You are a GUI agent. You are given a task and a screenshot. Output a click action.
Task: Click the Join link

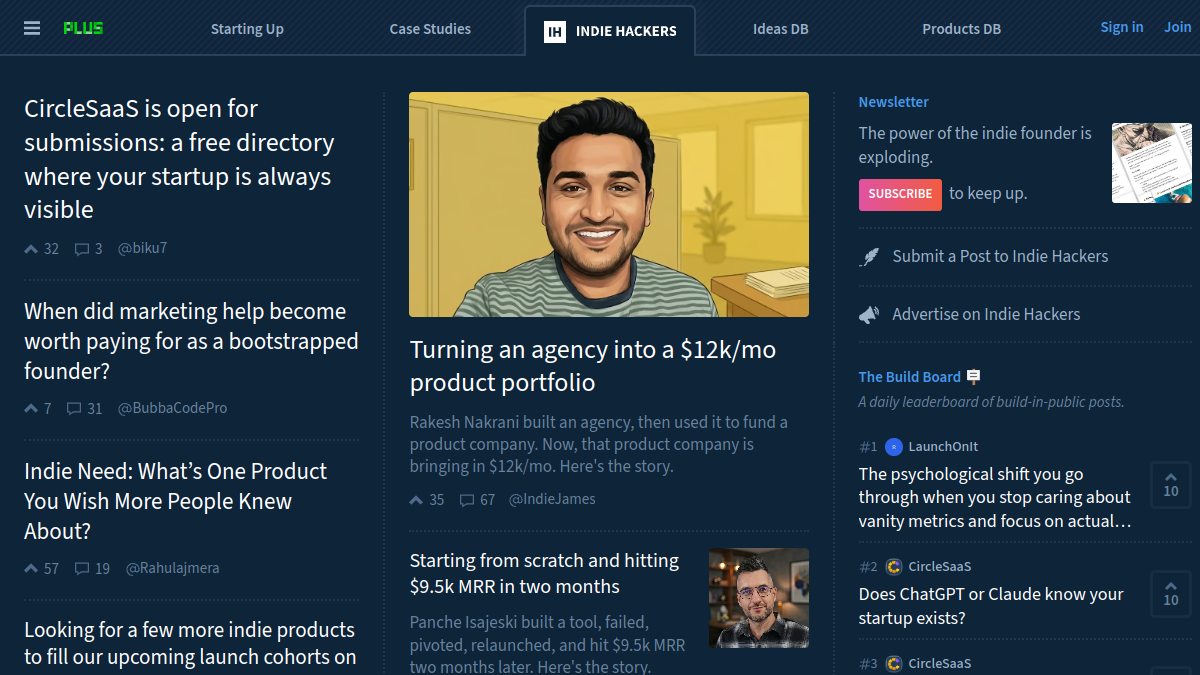point(1177,27)
